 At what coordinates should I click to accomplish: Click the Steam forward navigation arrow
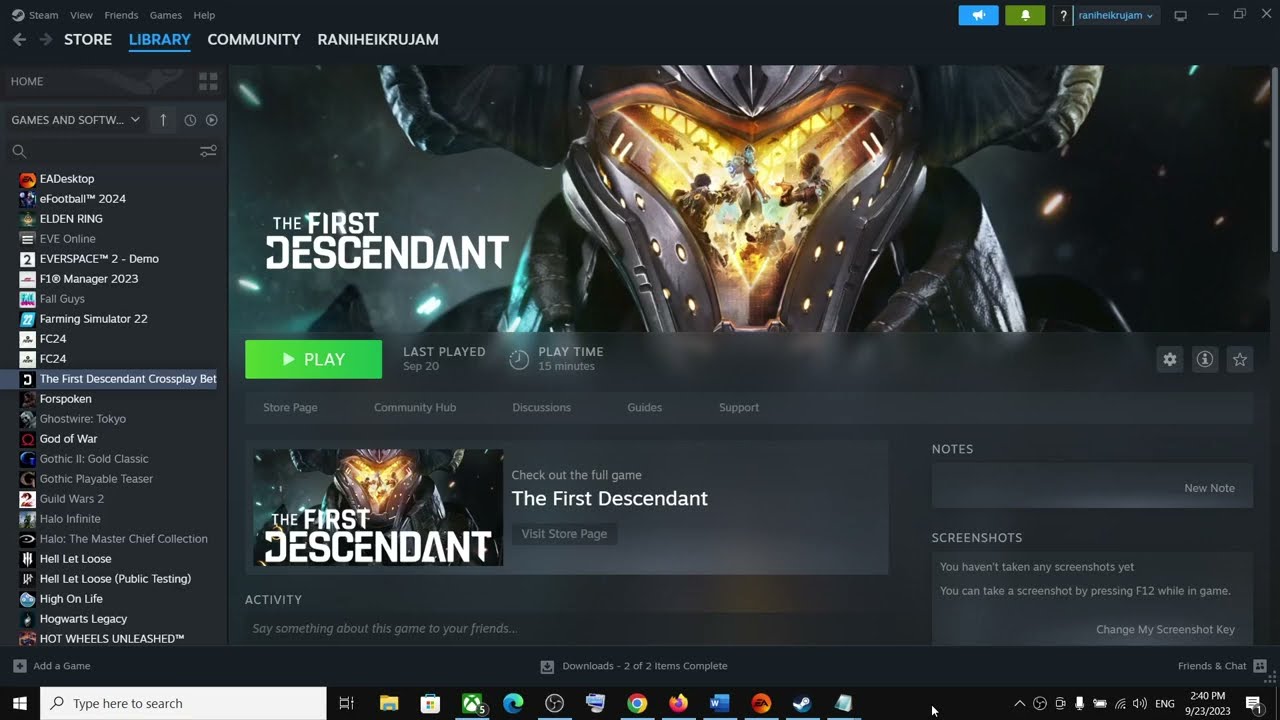coord(45,39)
